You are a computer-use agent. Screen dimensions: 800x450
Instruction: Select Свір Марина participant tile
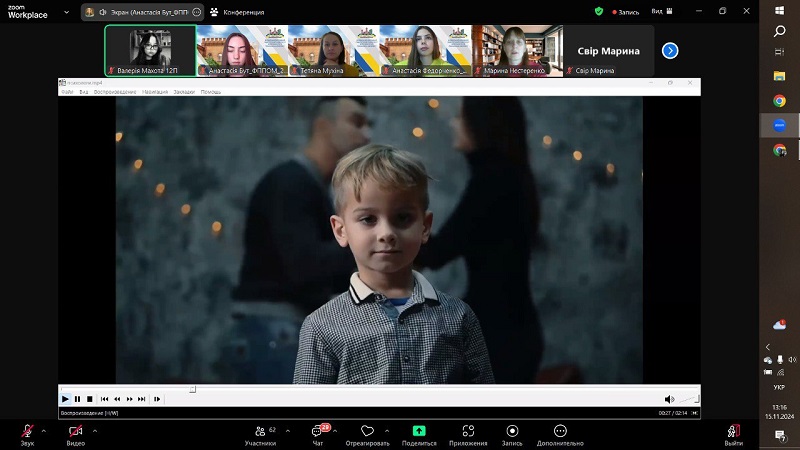point(609,51)
